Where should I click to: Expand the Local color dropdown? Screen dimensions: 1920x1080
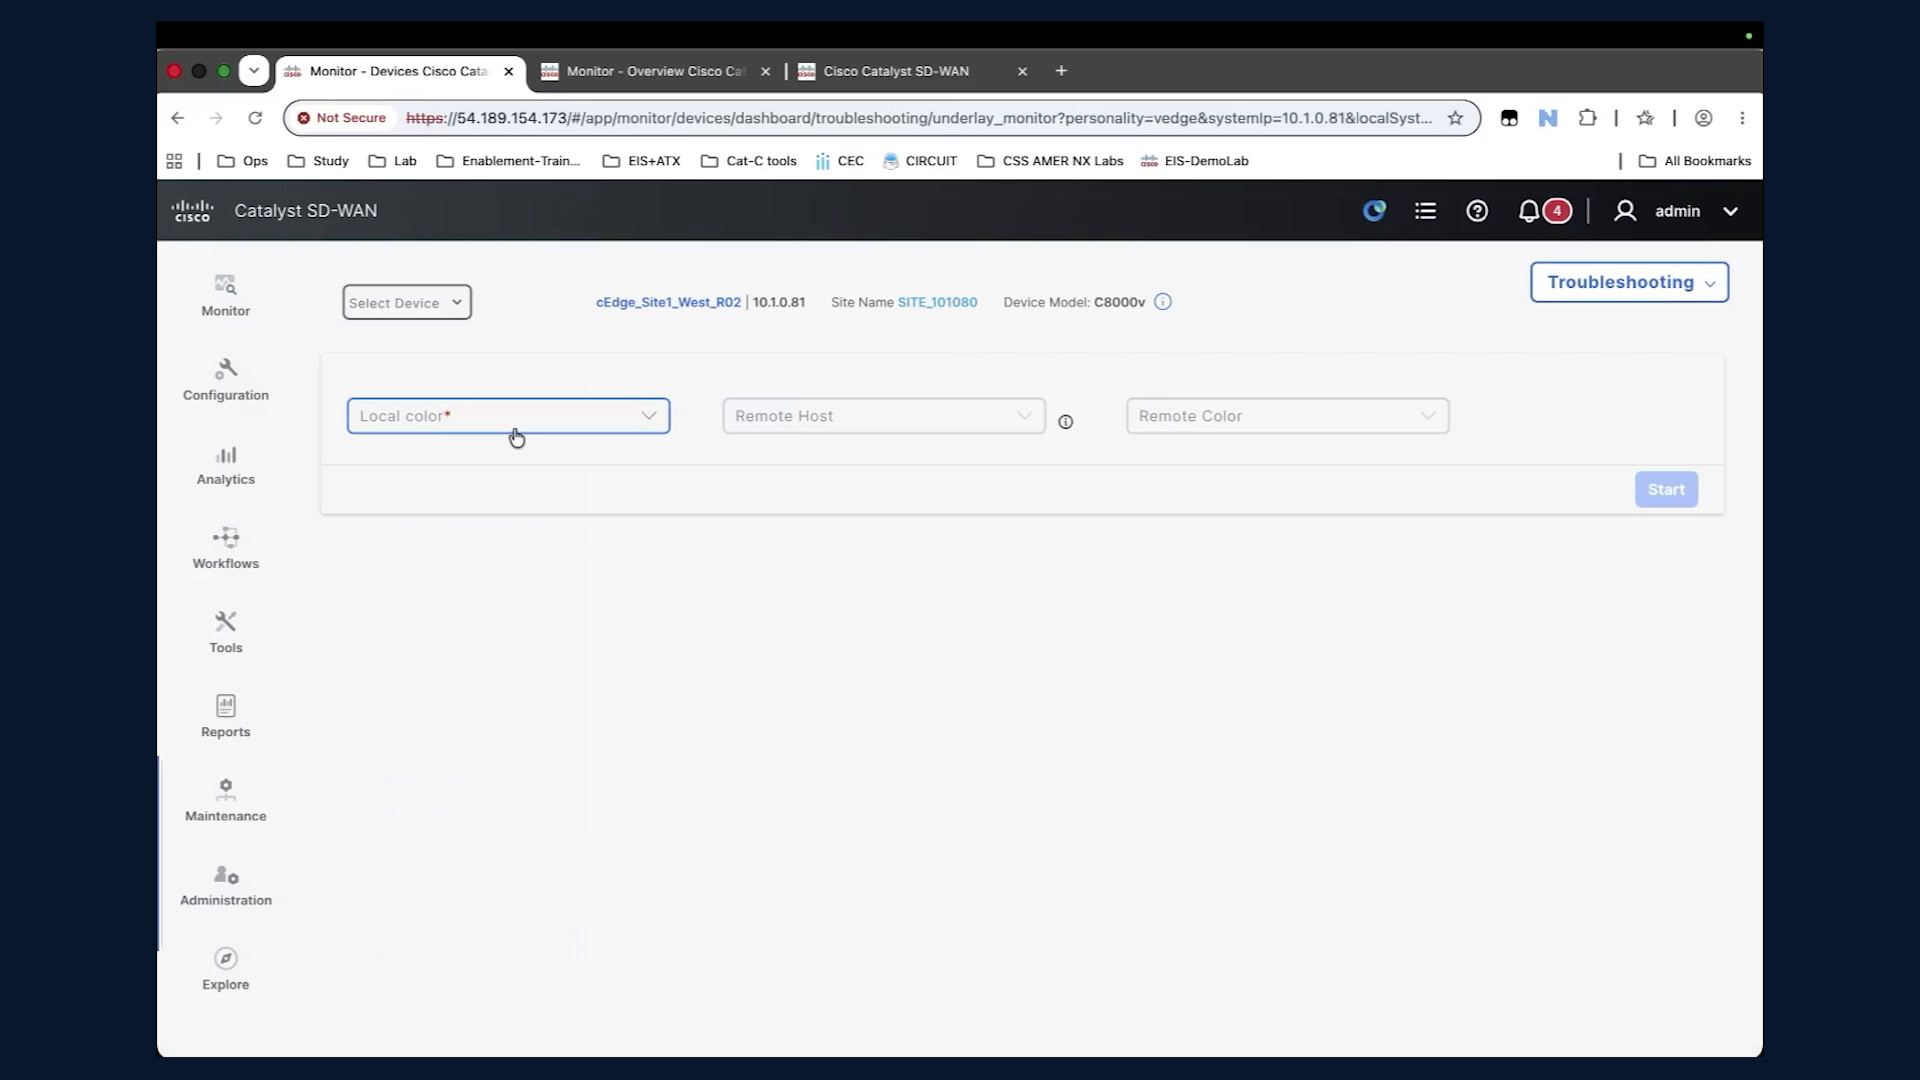coord(508,416)
